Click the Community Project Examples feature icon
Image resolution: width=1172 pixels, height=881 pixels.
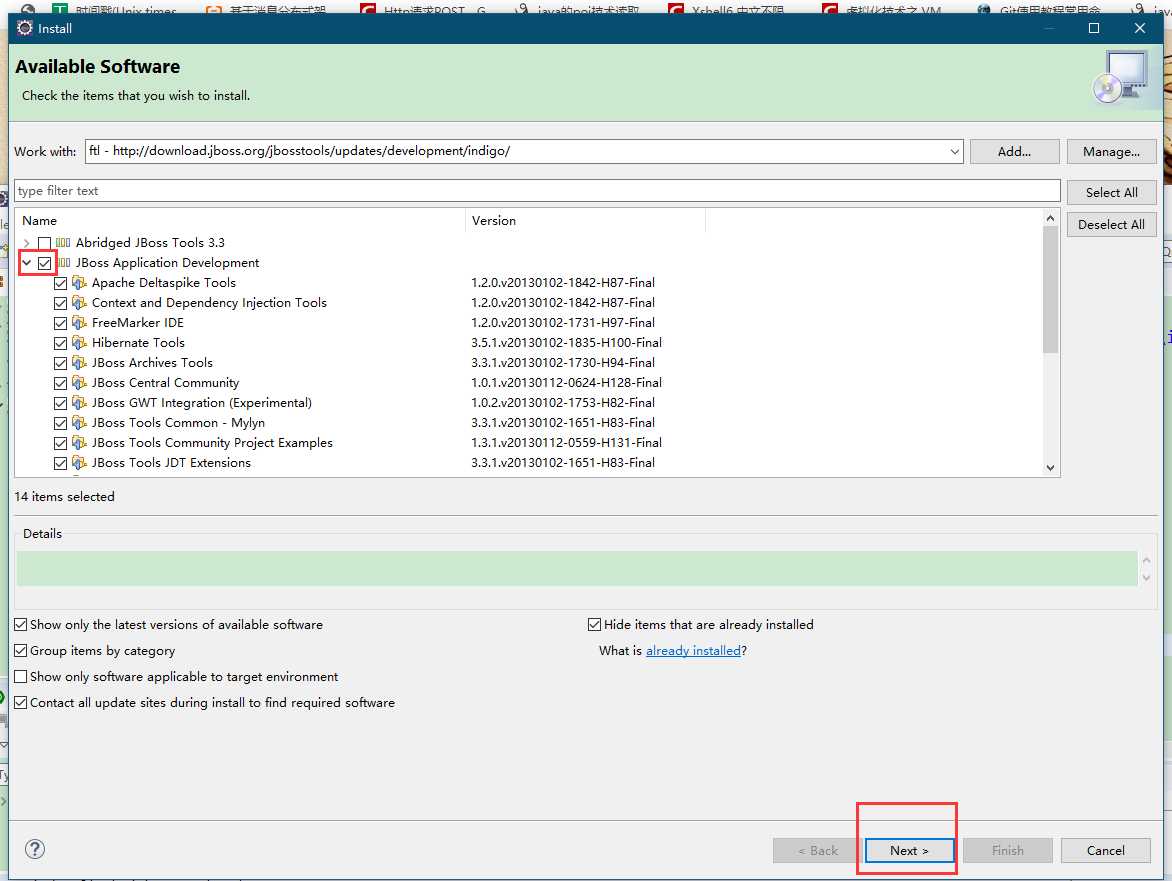79,443
